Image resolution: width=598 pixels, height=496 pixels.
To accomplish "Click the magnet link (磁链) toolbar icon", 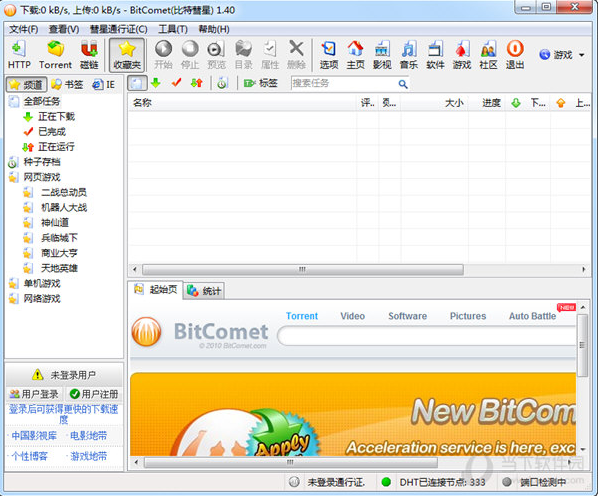I will (x=89, y=55).
